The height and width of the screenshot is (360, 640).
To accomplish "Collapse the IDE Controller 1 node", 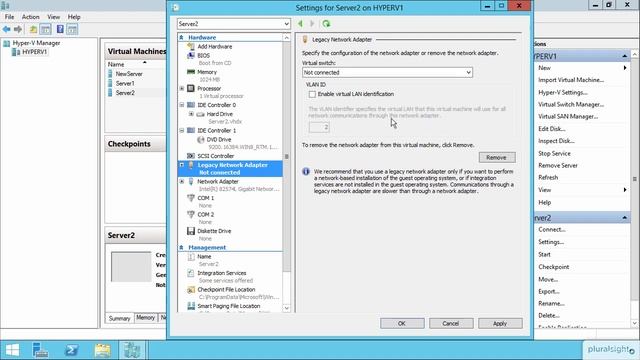I will pyautogui.click(x=182, y=131).
